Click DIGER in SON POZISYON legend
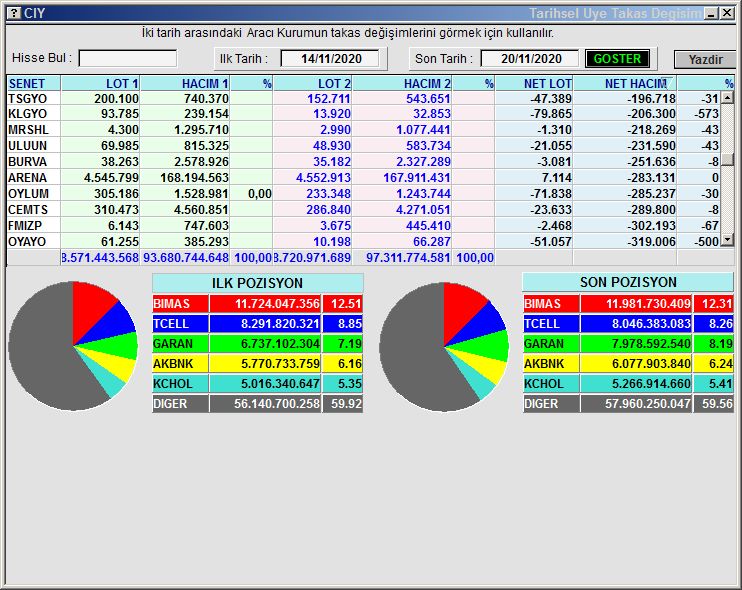 pyautogui.click(x=551, y=404)
